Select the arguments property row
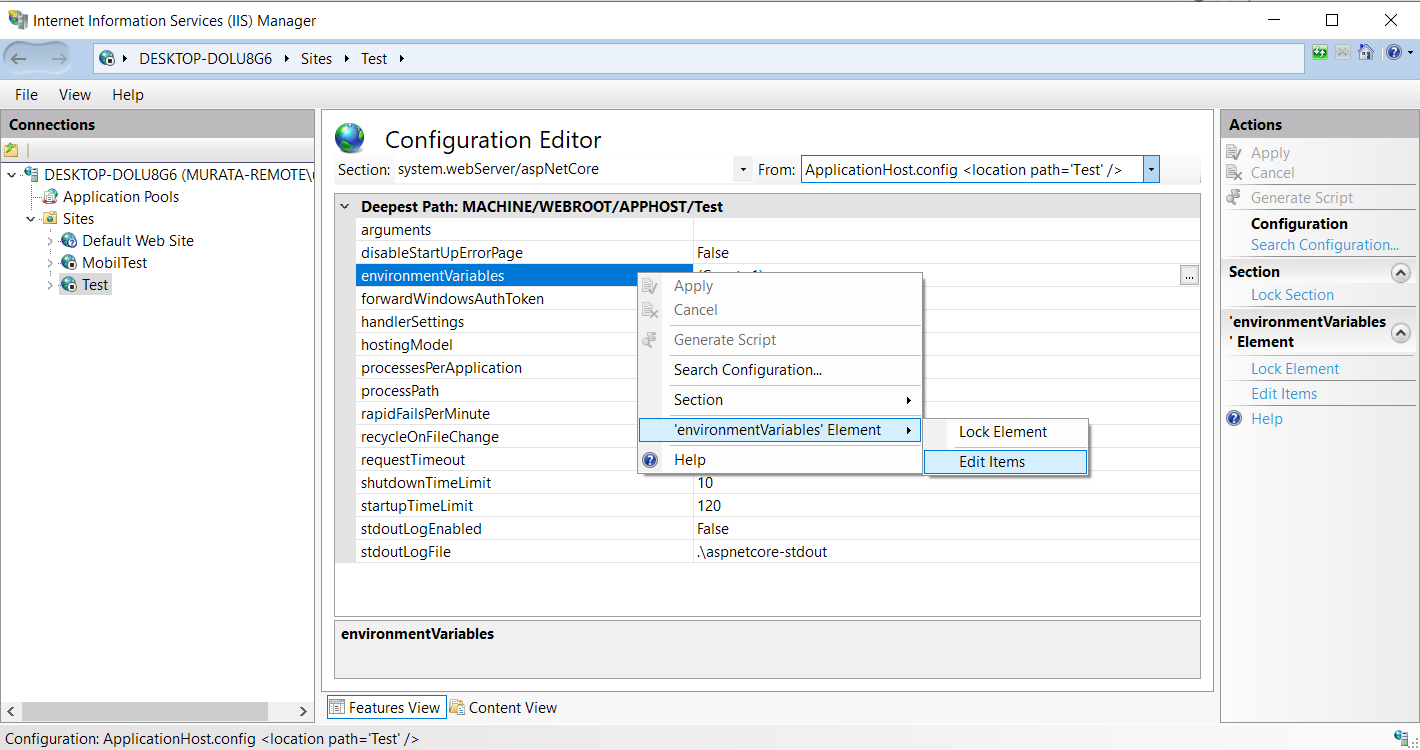This screenshot has height=750, width=1420. [777, 230]
